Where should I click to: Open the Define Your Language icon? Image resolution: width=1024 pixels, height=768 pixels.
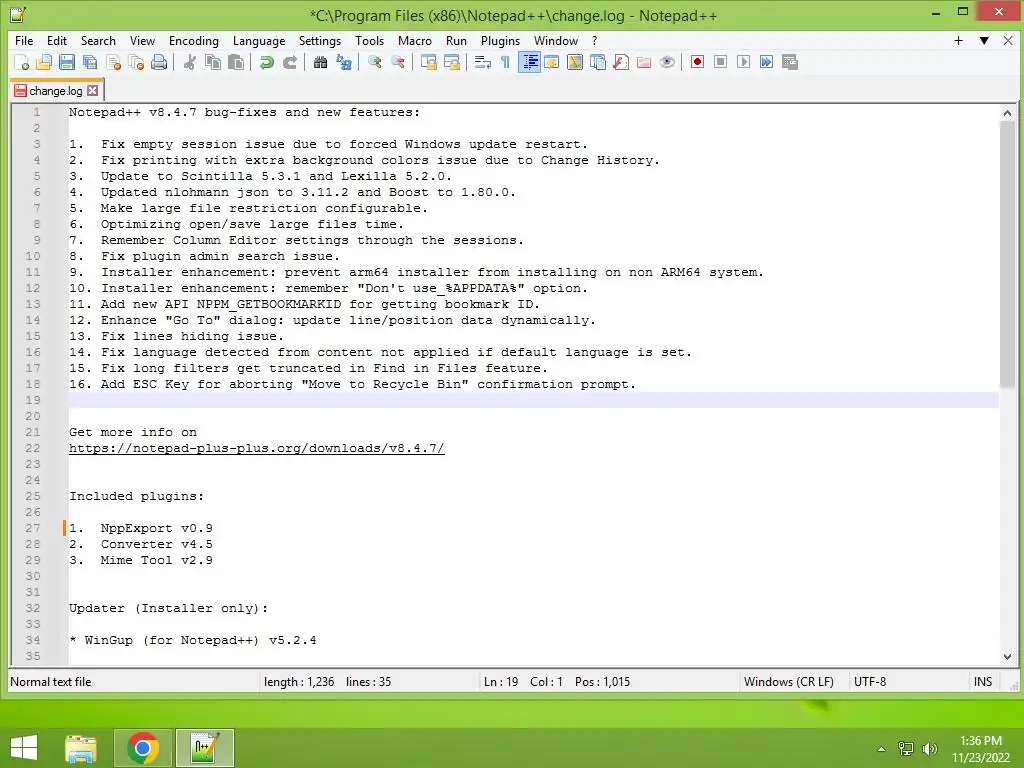coord(552,62)
